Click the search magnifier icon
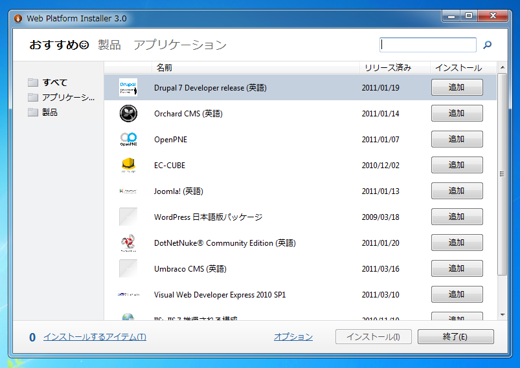The width and height of the screenshot is (520, 368). [x=487, y=45]
